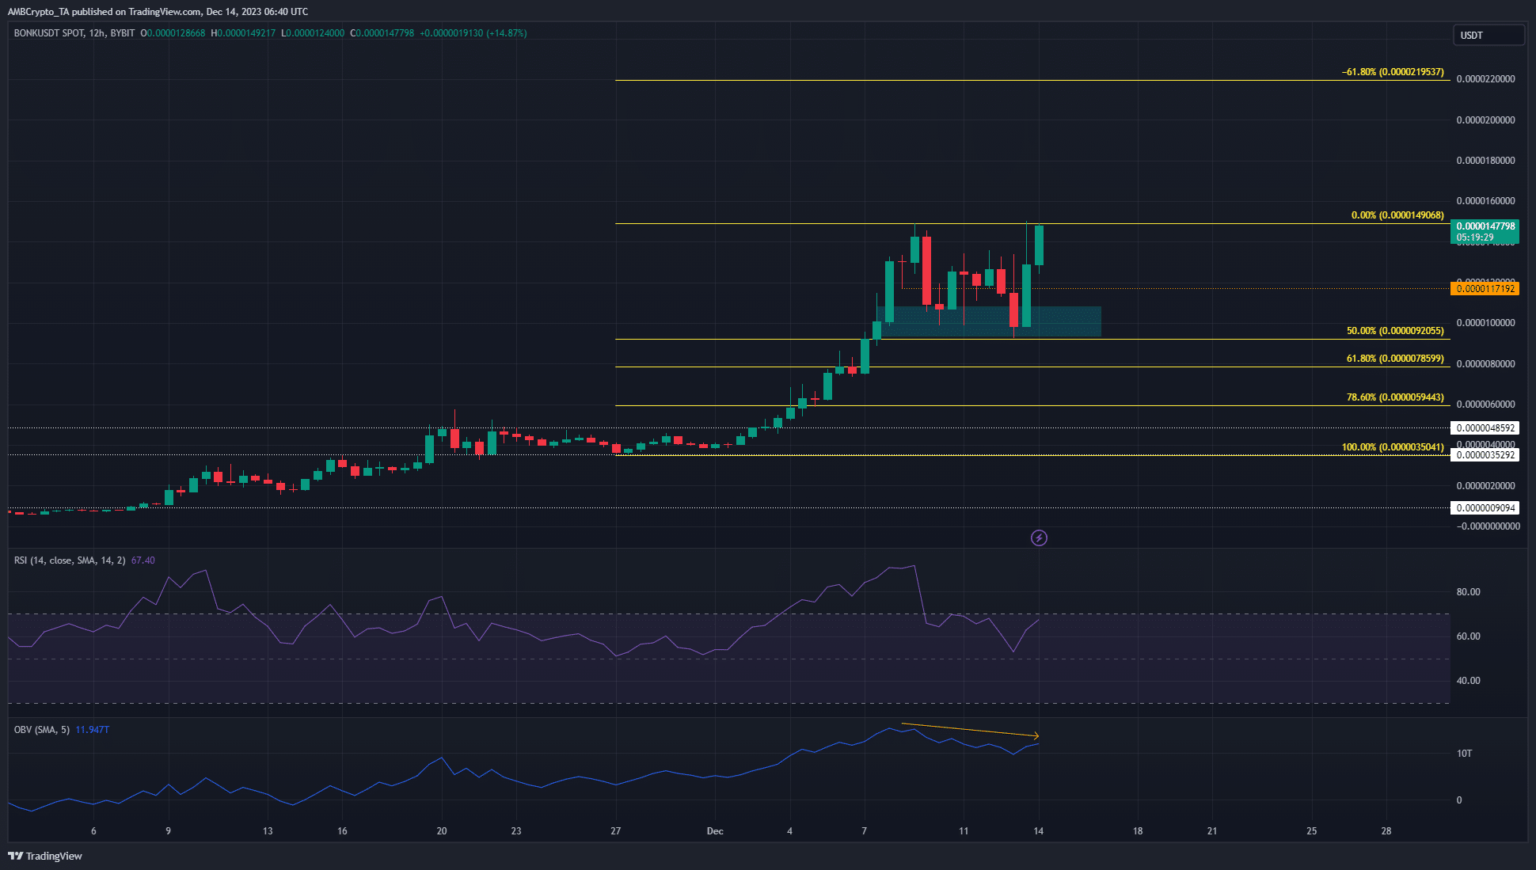Click the green current price label 0.0000147798
Image resolution: width=1536 pixels, height=870 pixels.
1485,227
